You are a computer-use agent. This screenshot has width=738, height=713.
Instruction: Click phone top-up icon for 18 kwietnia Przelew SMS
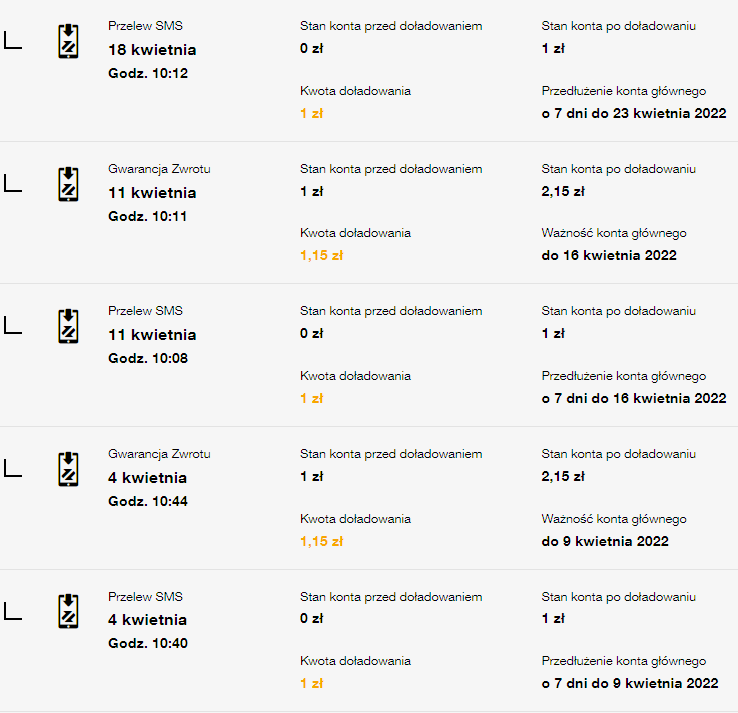click(x=68, y=42)
